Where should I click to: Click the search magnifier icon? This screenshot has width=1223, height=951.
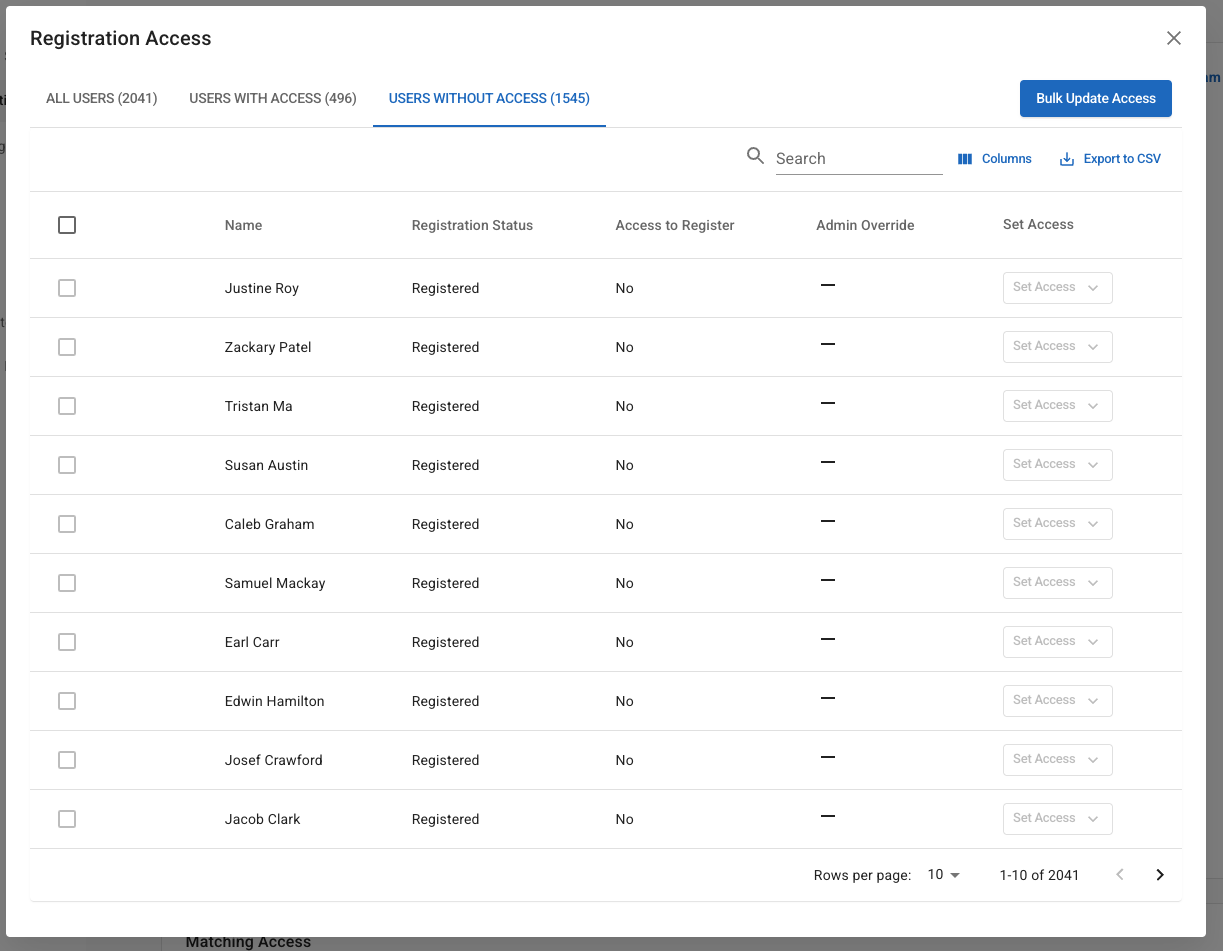[755, 156]
